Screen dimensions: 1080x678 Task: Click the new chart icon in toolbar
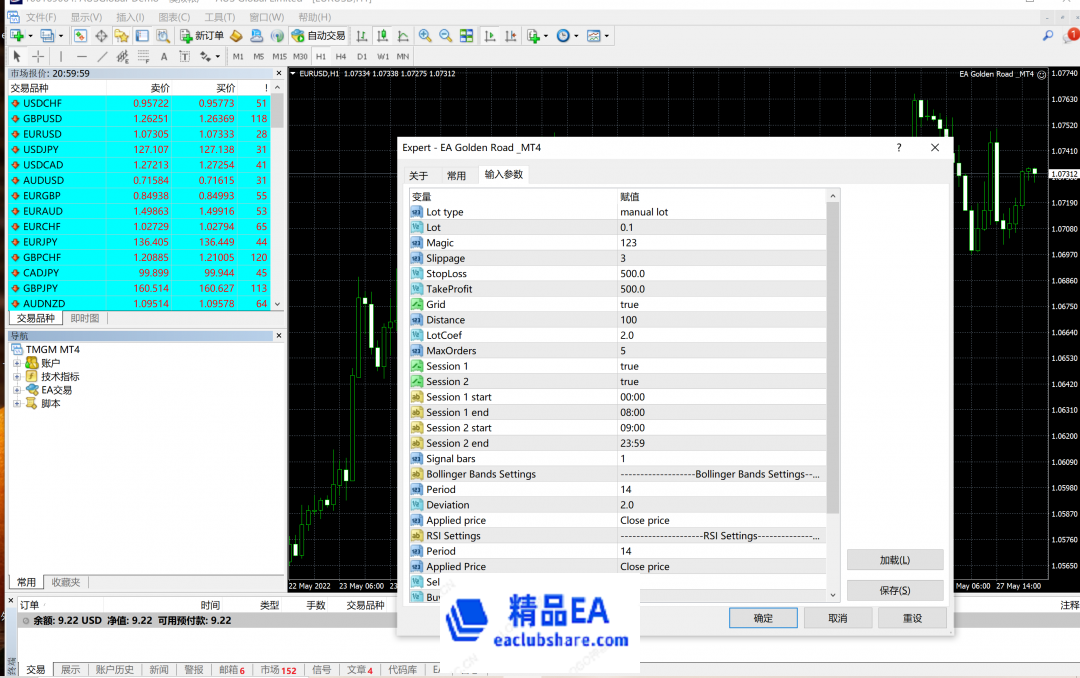point(17,36)
